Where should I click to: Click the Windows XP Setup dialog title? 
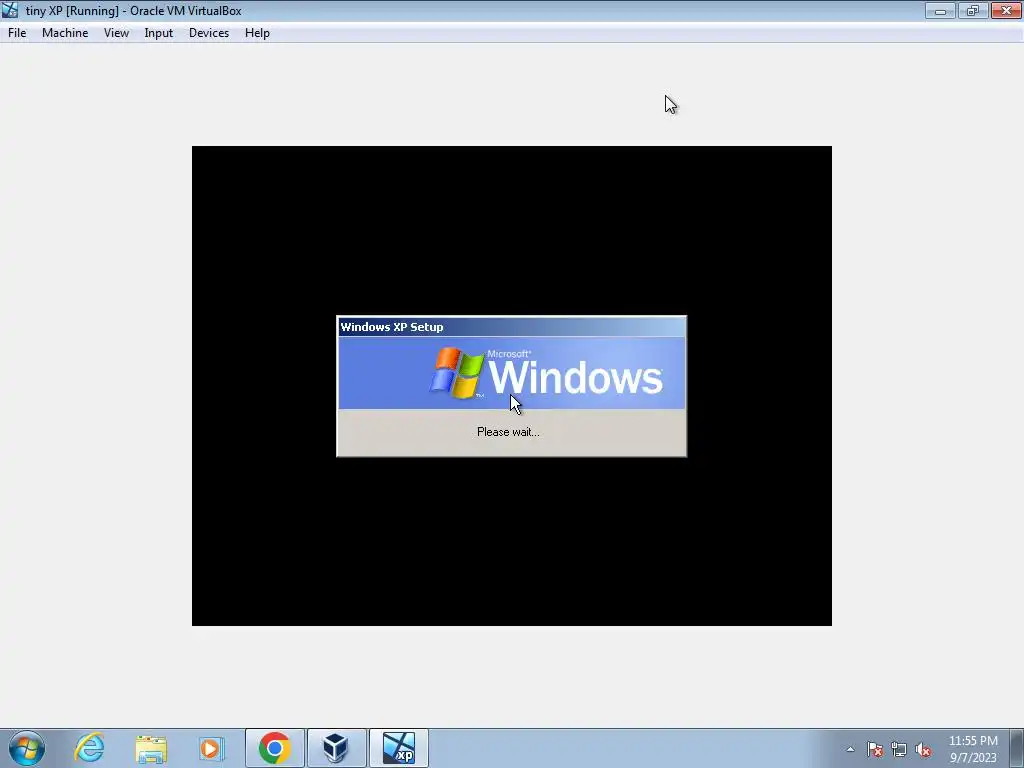point(392,327)
